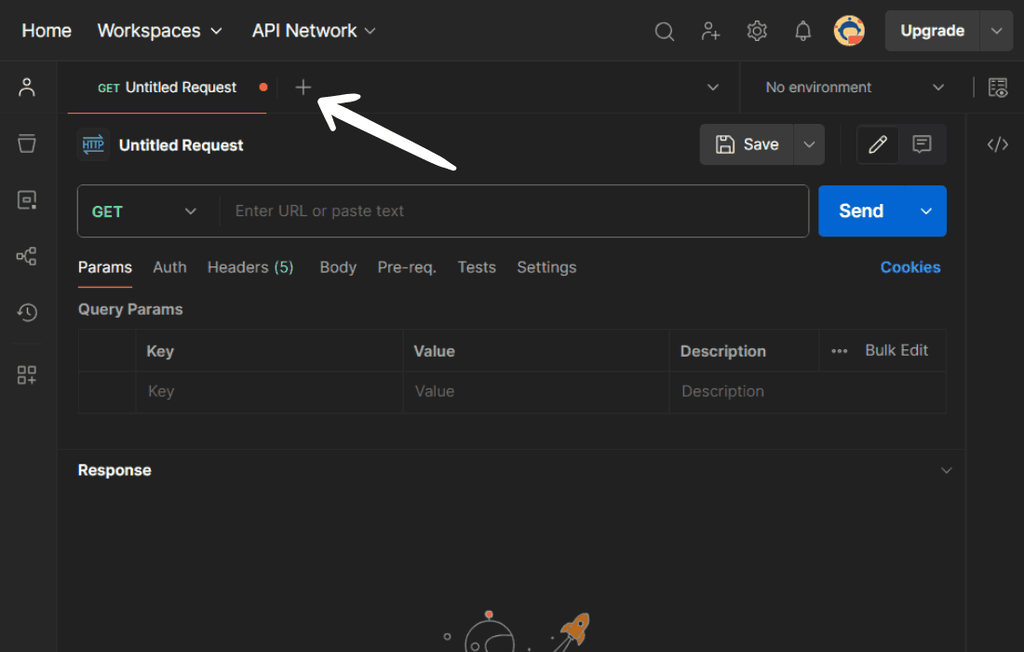Open the Cookies link
This screenshot has height=652, width=1024.
(x=910, y=267)
